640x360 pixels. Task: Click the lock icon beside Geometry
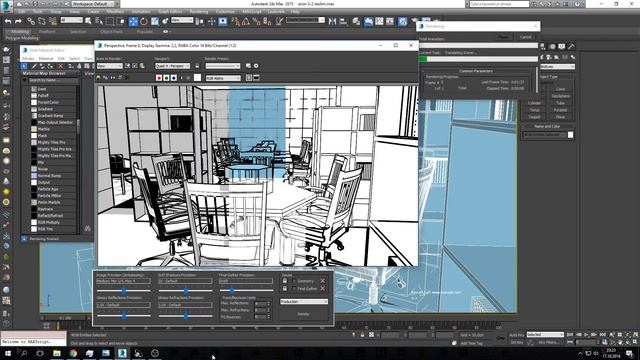click(285, 281)
